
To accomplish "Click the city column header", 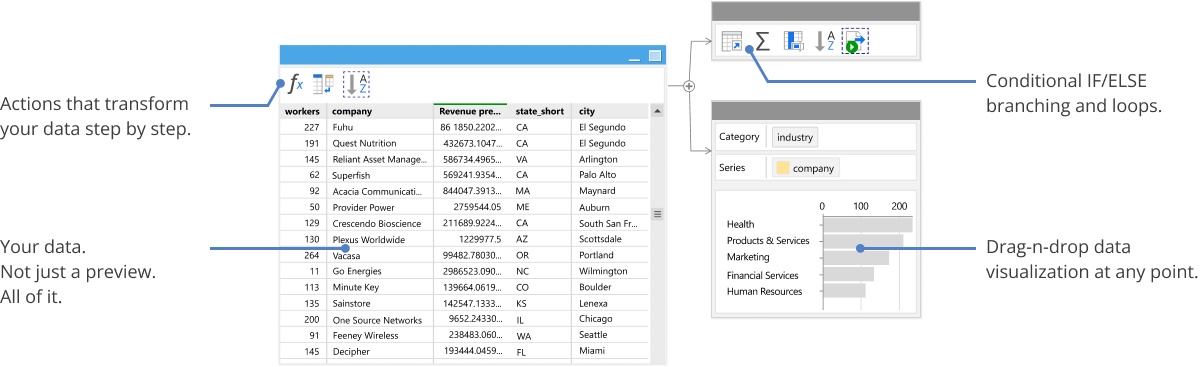I will (611, 111).
